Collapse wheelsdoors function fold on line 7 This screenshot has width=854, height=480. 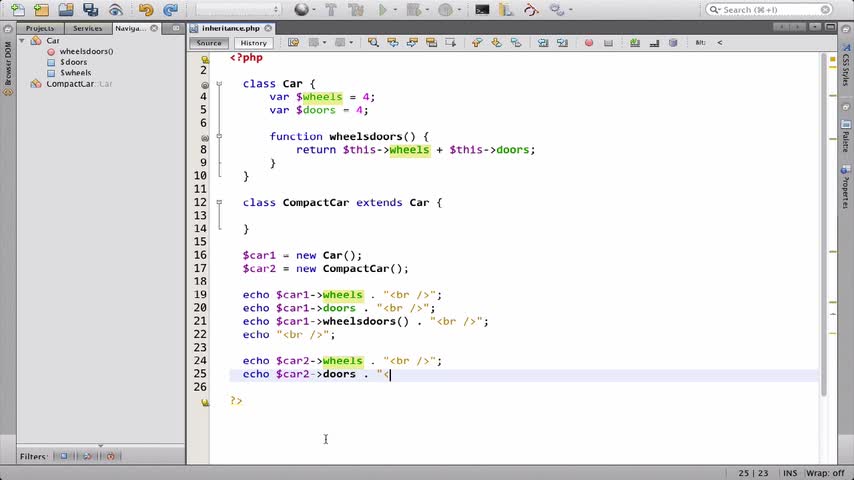tap(219, 136)
